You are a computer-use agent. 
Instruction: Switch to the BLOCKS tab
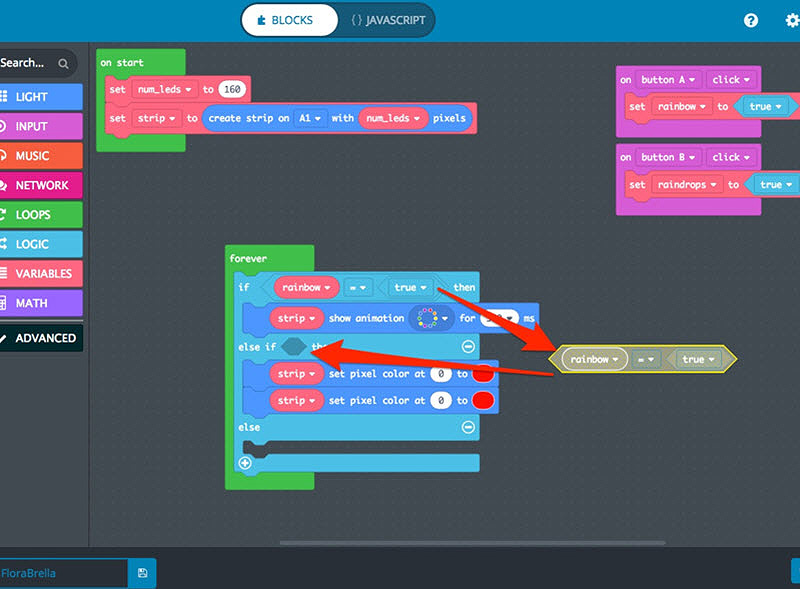coord(289,19)
